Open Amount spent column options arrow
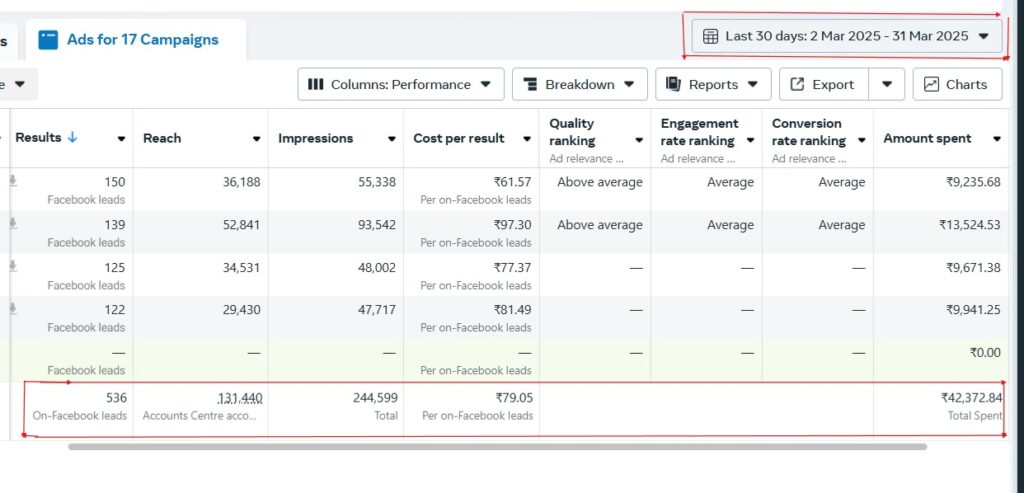 [x=997, y=139]
